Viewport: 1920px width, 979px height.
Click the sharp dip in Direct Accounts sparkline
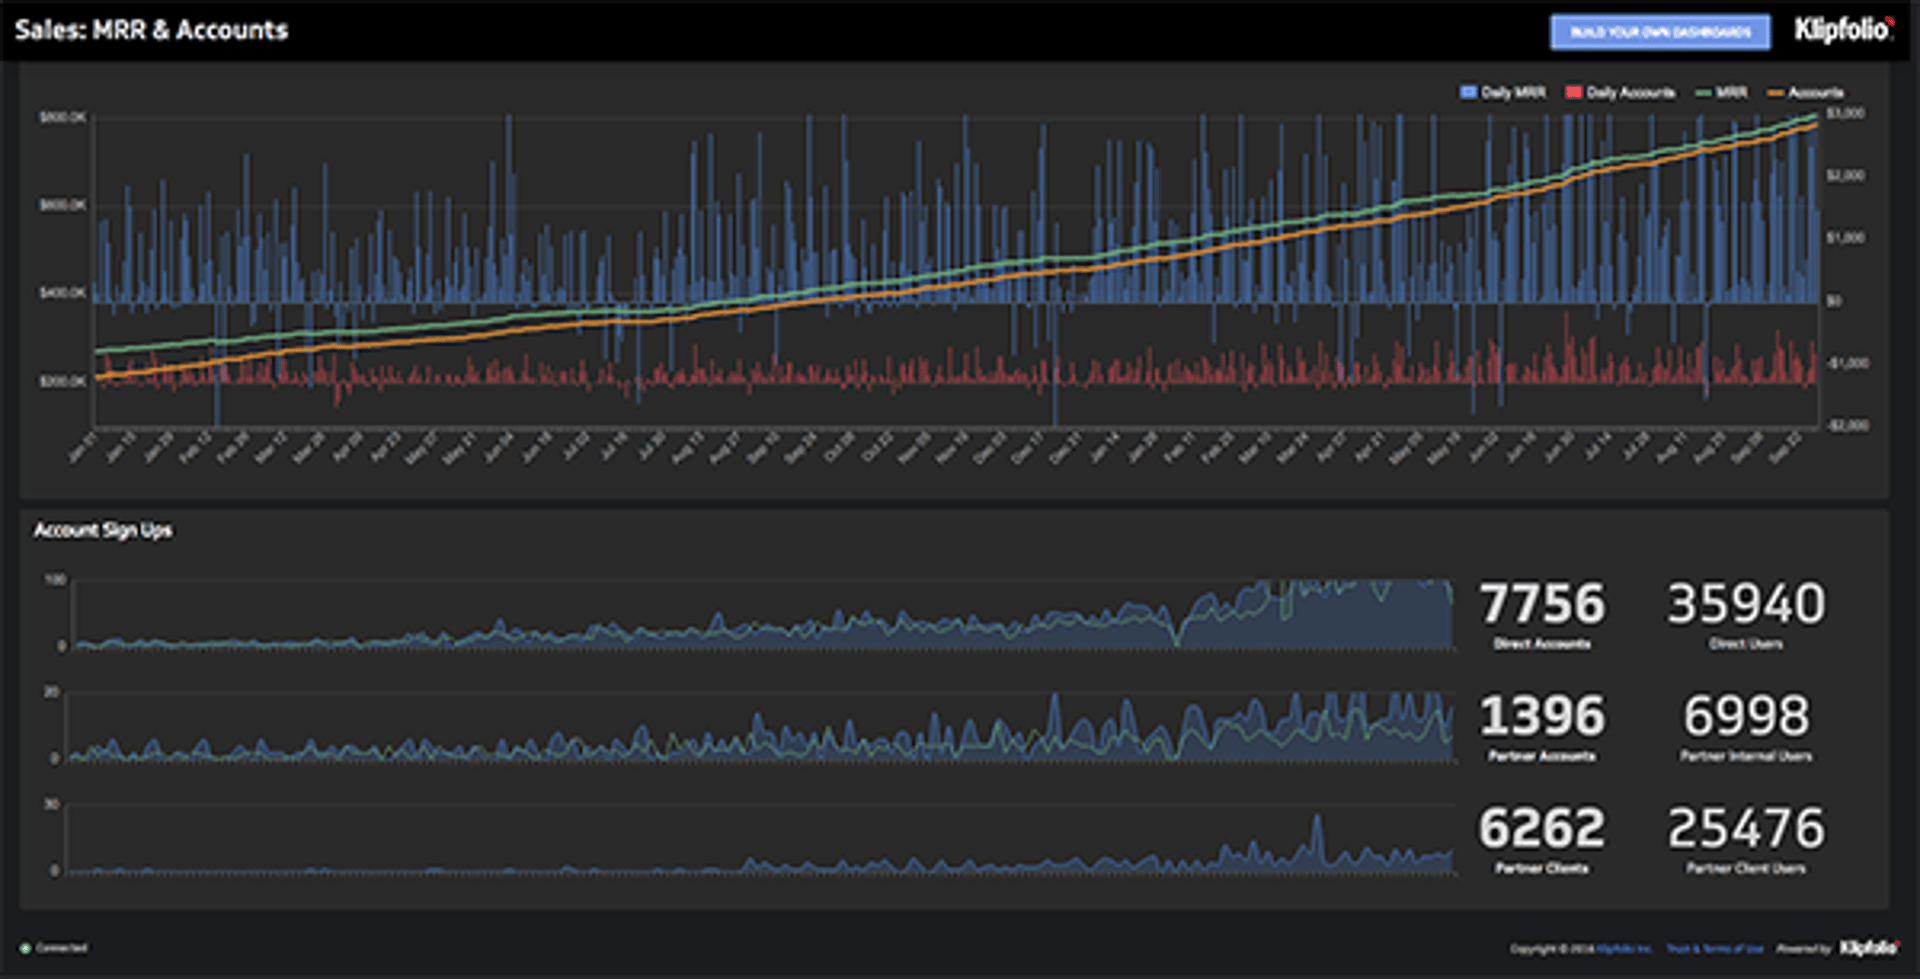coord(1176,636)
